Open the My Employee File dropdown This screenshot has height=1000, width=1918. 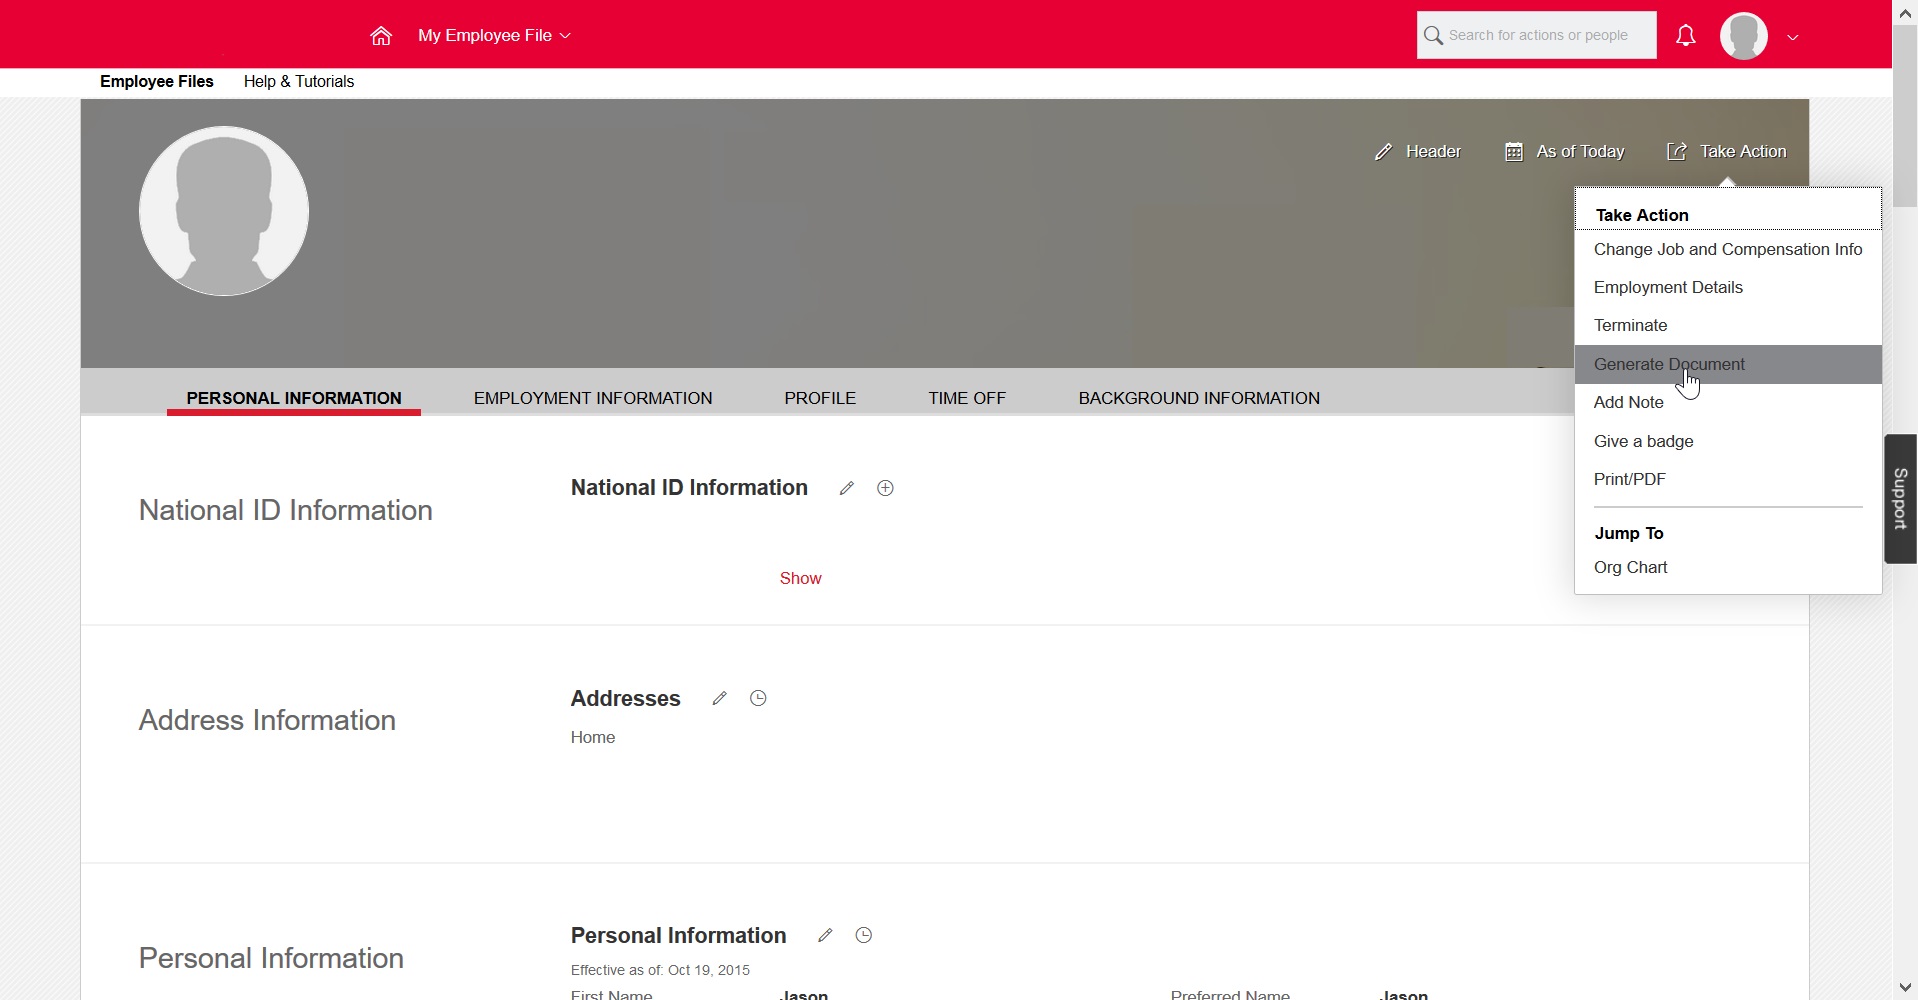pos(494,36)
